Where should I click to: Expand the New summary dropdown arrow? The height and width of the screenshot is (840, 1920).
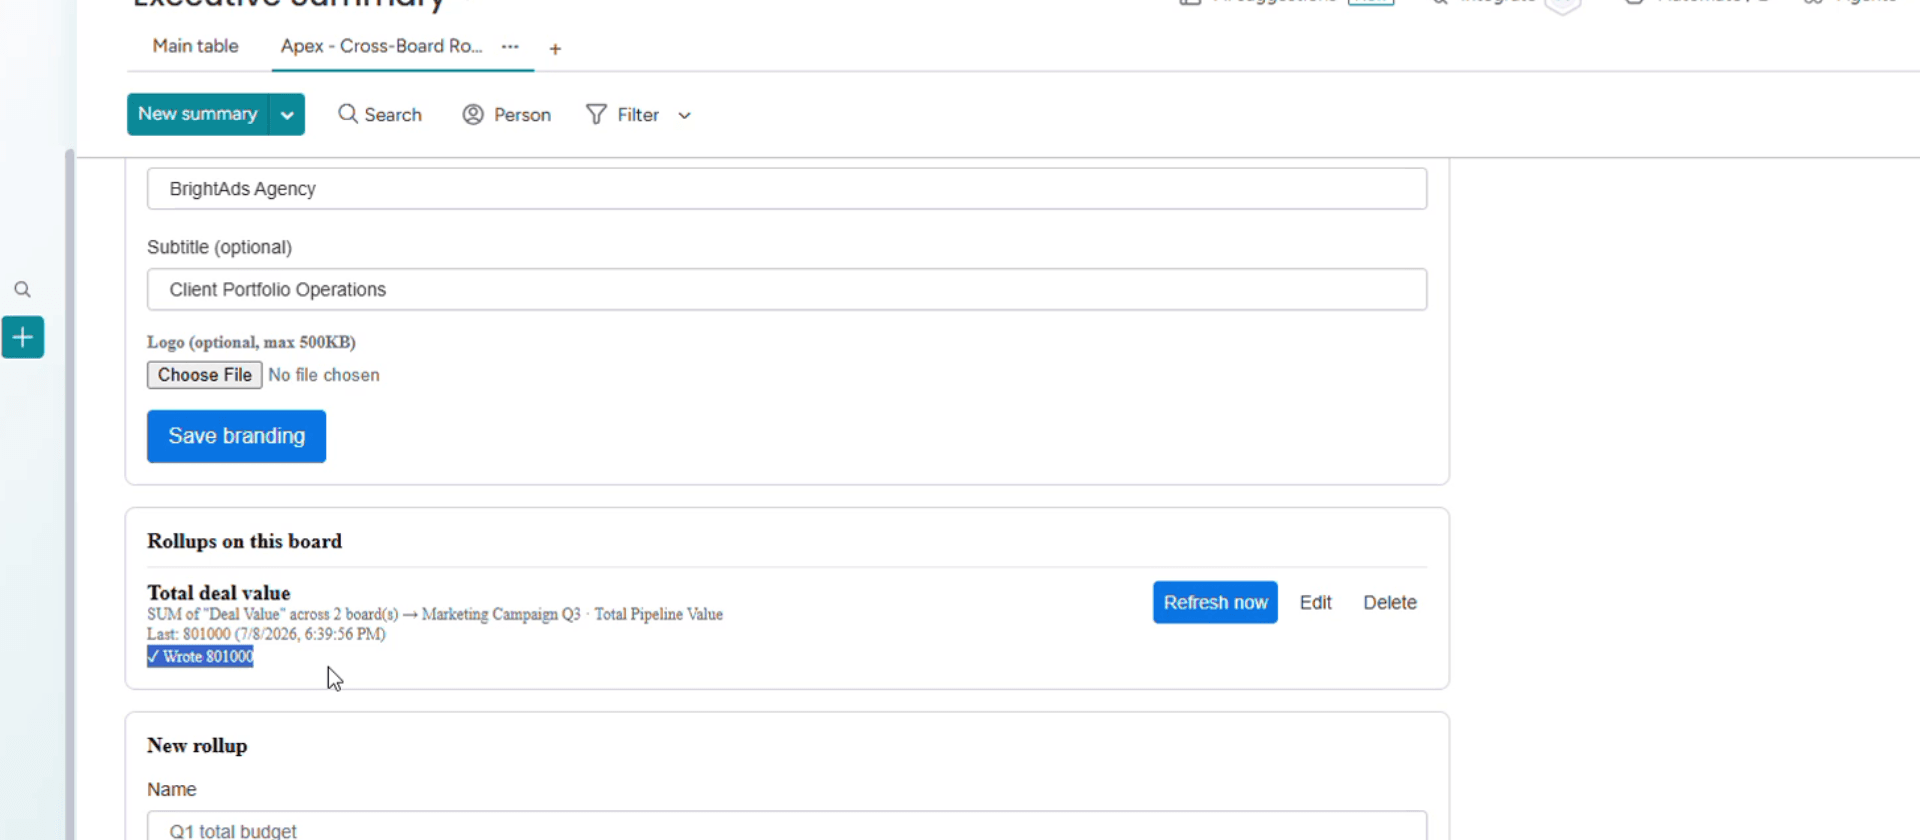click(x=287, y=114)
